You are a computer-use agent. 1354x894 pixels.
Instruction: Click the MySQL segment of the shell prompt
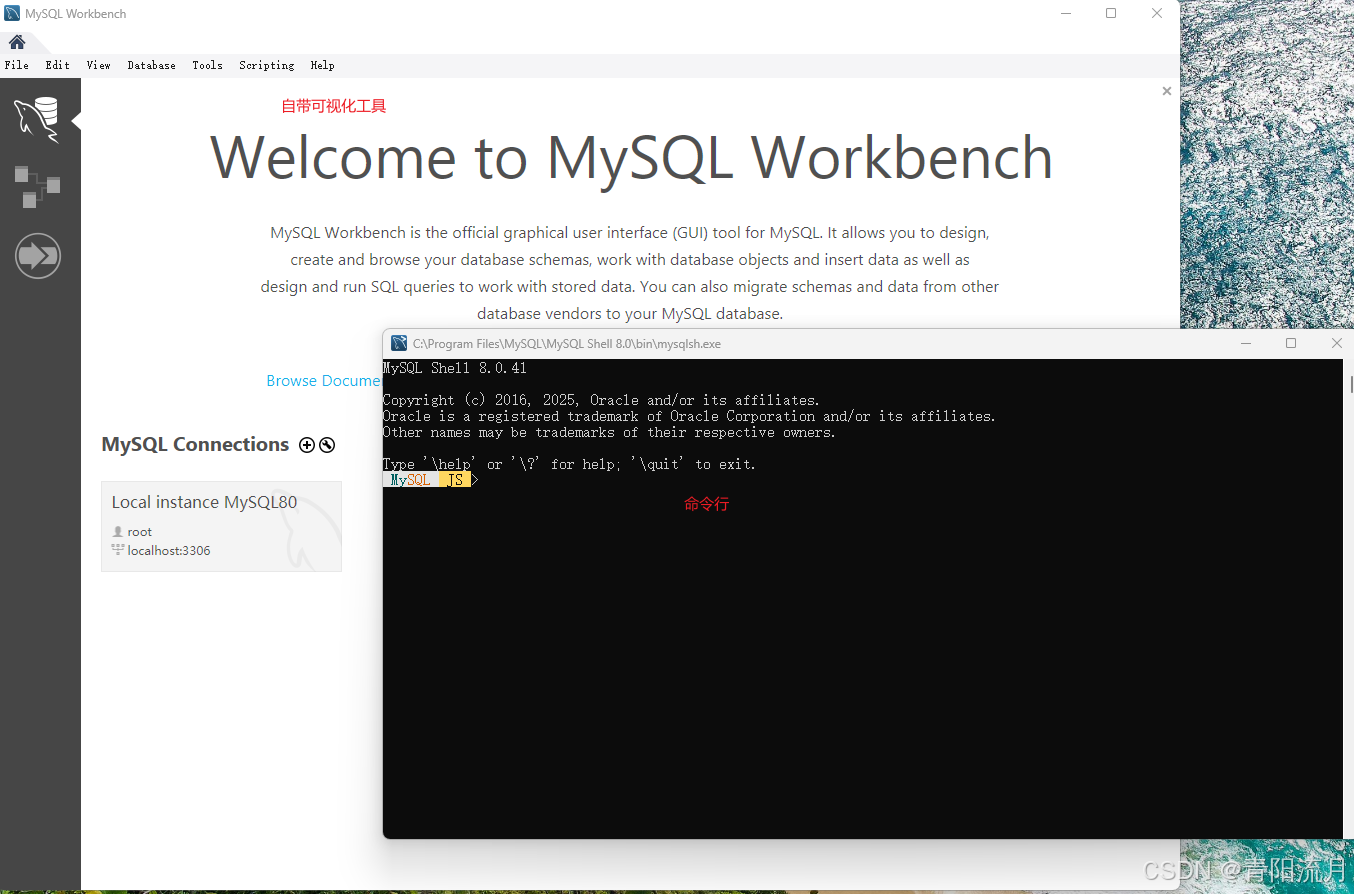click(x=411, y=480)
